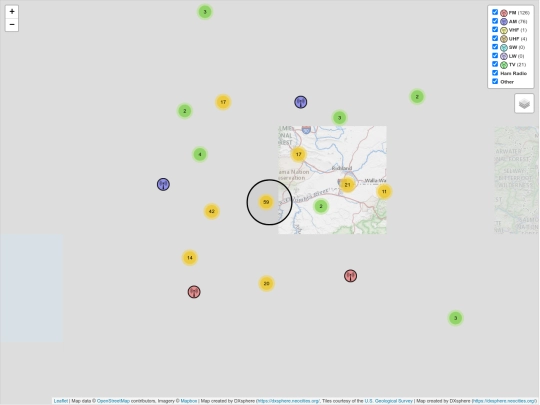Toggle the UHF layer checkbox

point(495,38)
